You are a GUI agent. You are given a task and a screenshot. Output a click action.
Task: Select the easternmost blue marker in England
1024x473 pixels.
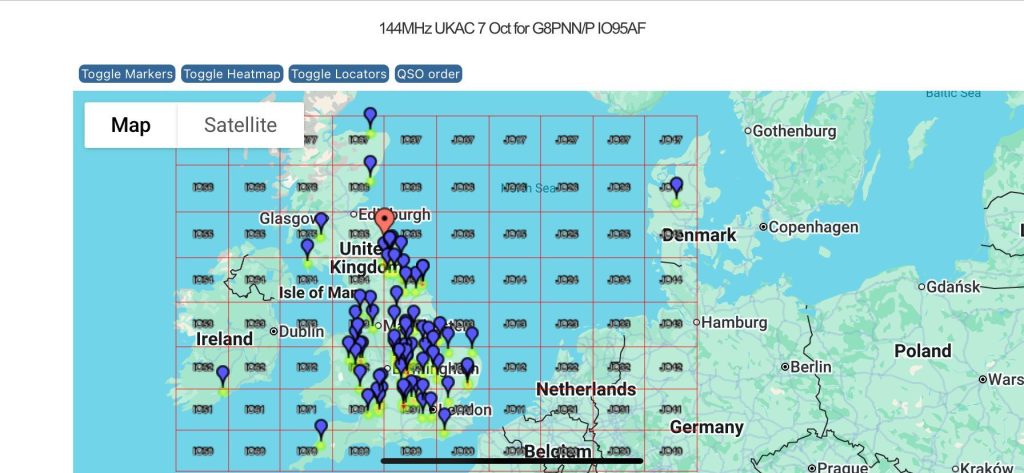point(471,336)
